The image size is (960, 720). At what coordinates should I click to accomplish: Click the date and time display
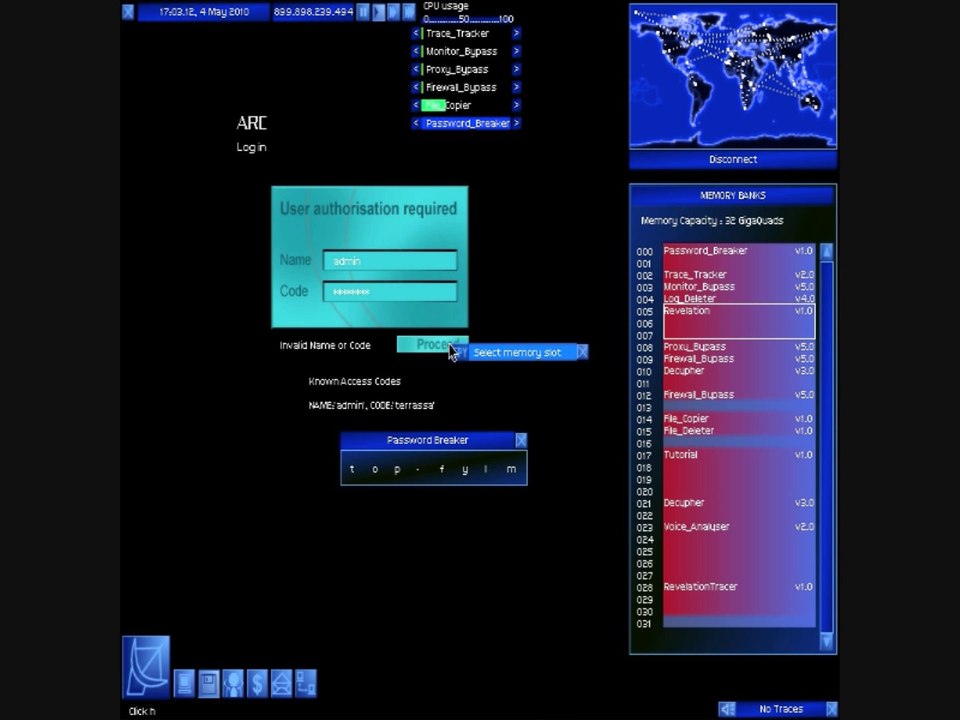pyautogui.click(x=204, y=12)
